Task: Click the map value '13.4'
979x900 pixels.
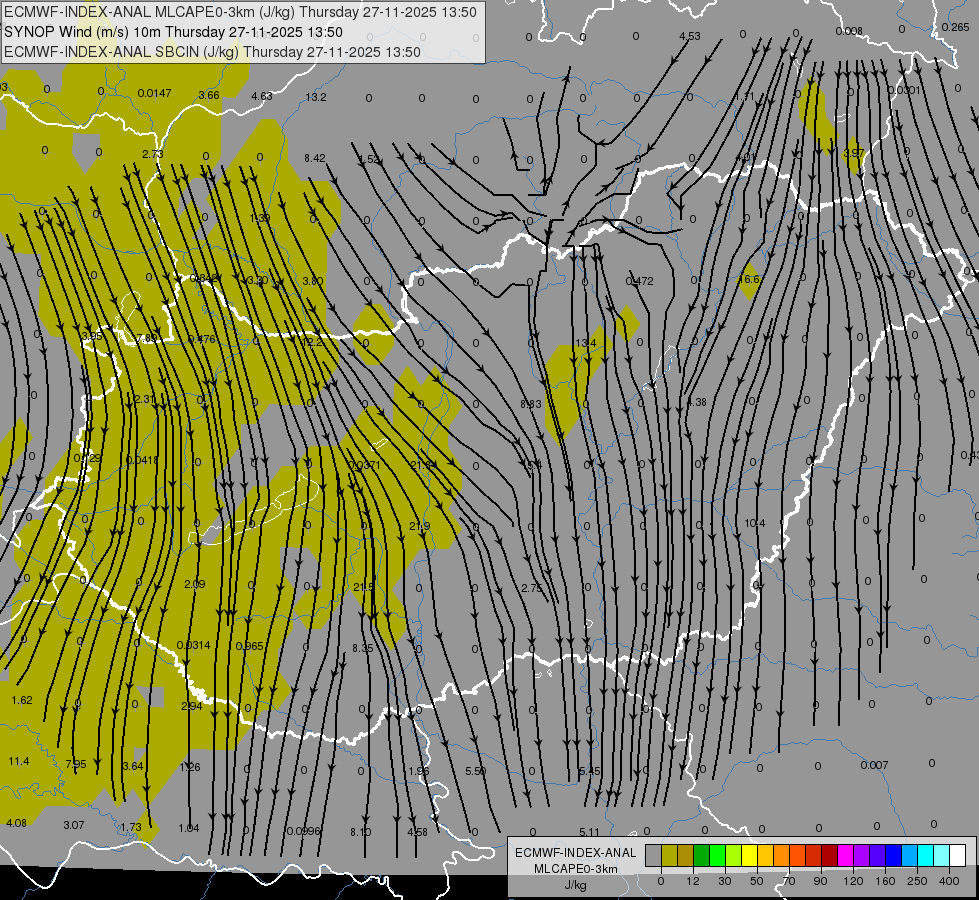Action: tap(586, 343)
